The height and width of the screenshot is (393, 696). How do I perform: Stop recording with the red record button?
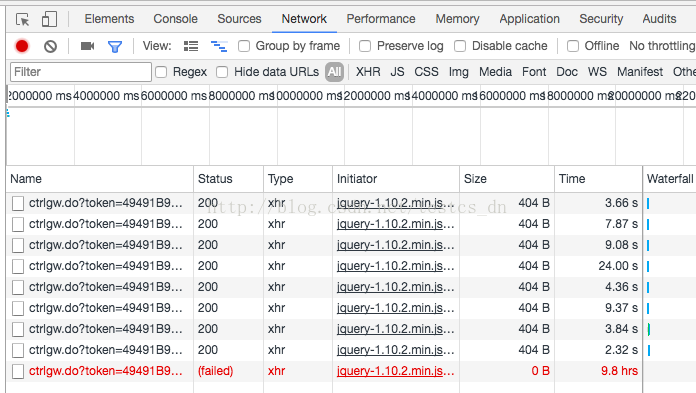[22, 46]
